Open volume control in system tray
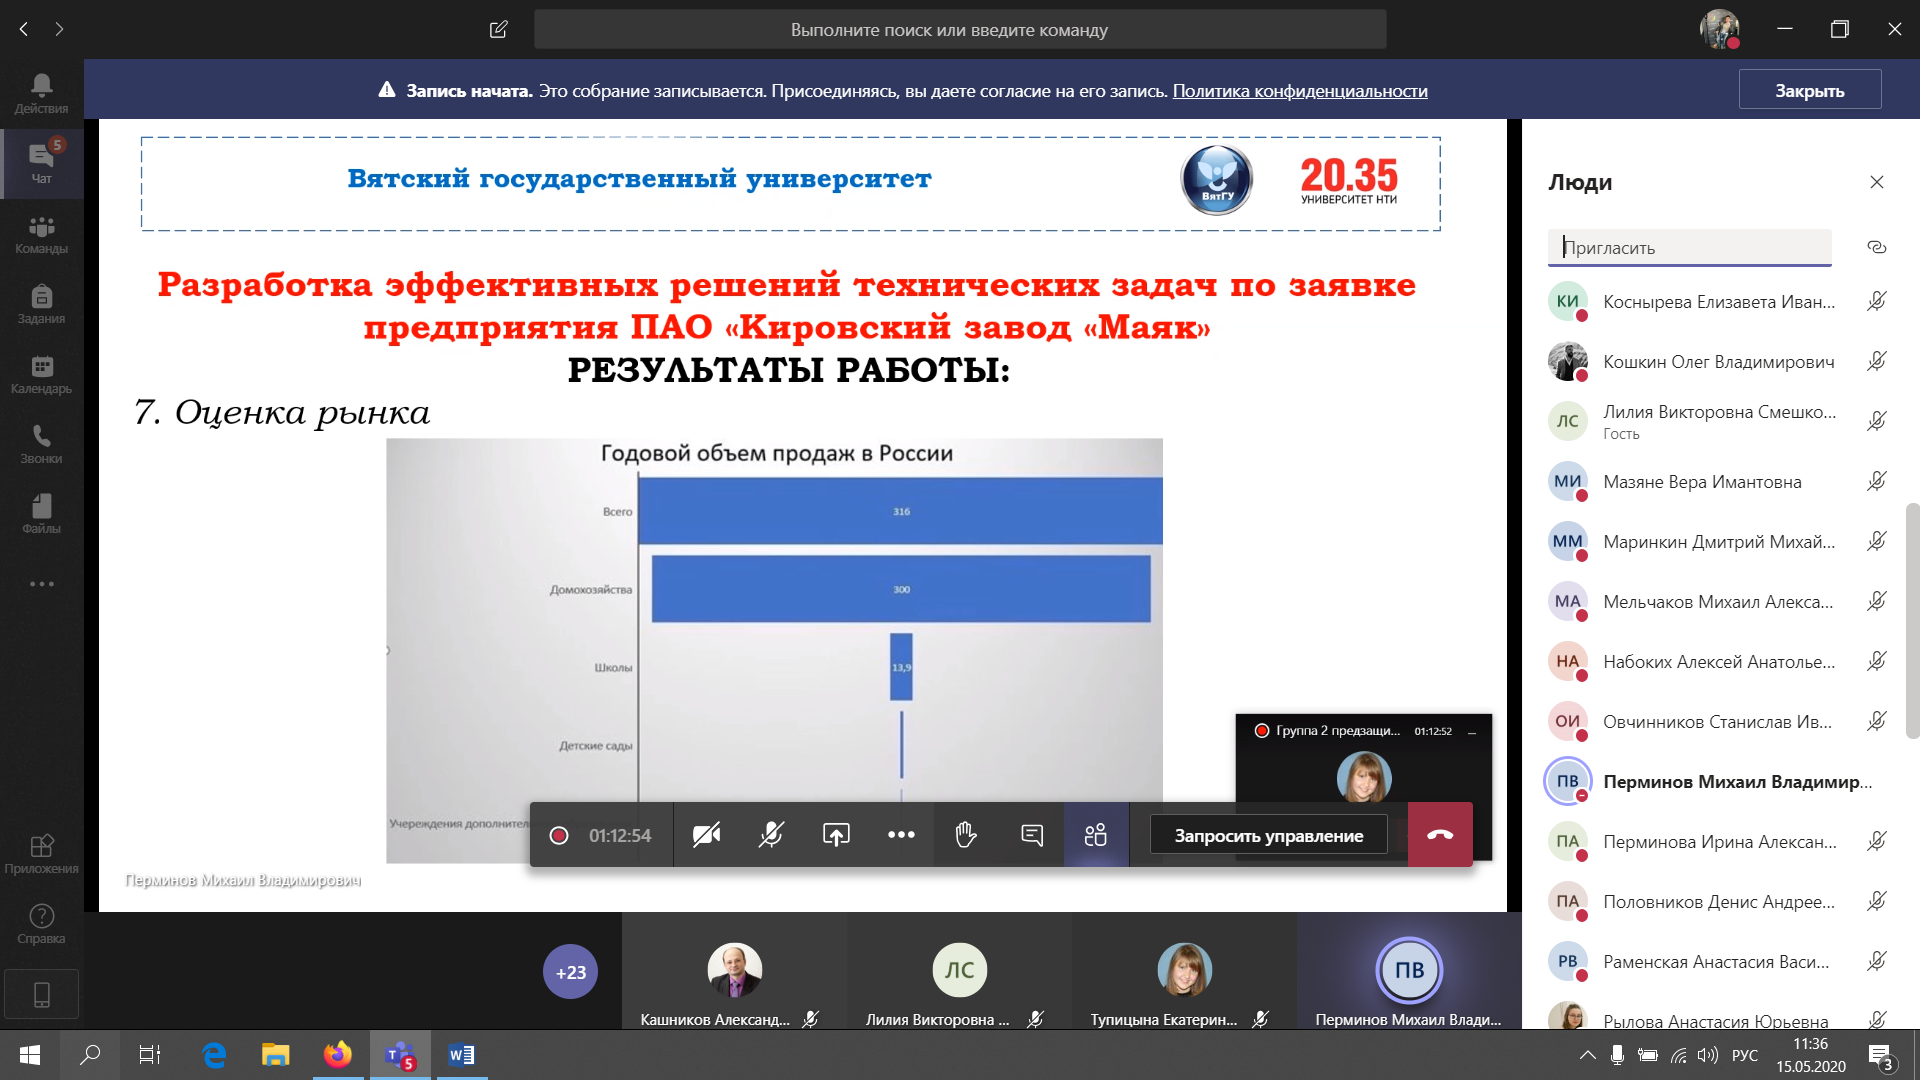The image size is (1920, 1080). (1708, 1055)
